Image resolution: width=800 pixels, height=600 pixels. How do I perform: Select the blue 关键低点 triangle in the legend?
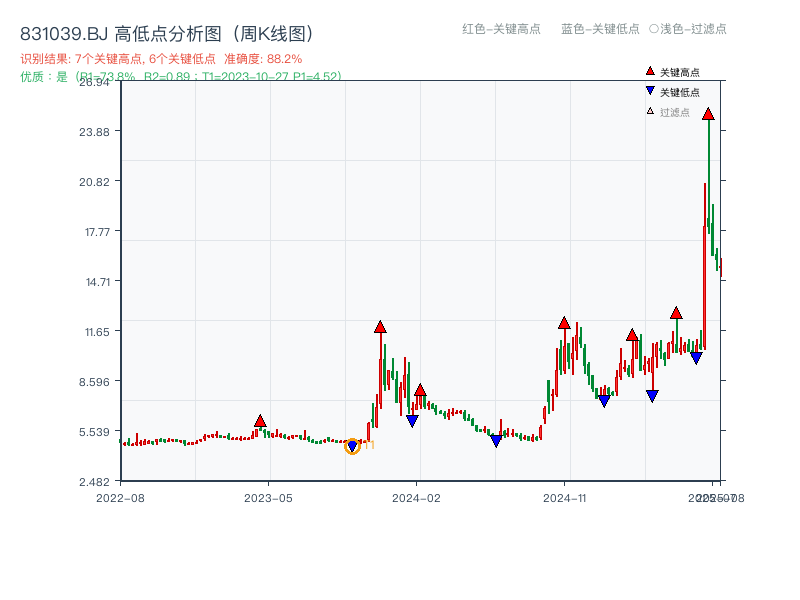click(649, 89)
